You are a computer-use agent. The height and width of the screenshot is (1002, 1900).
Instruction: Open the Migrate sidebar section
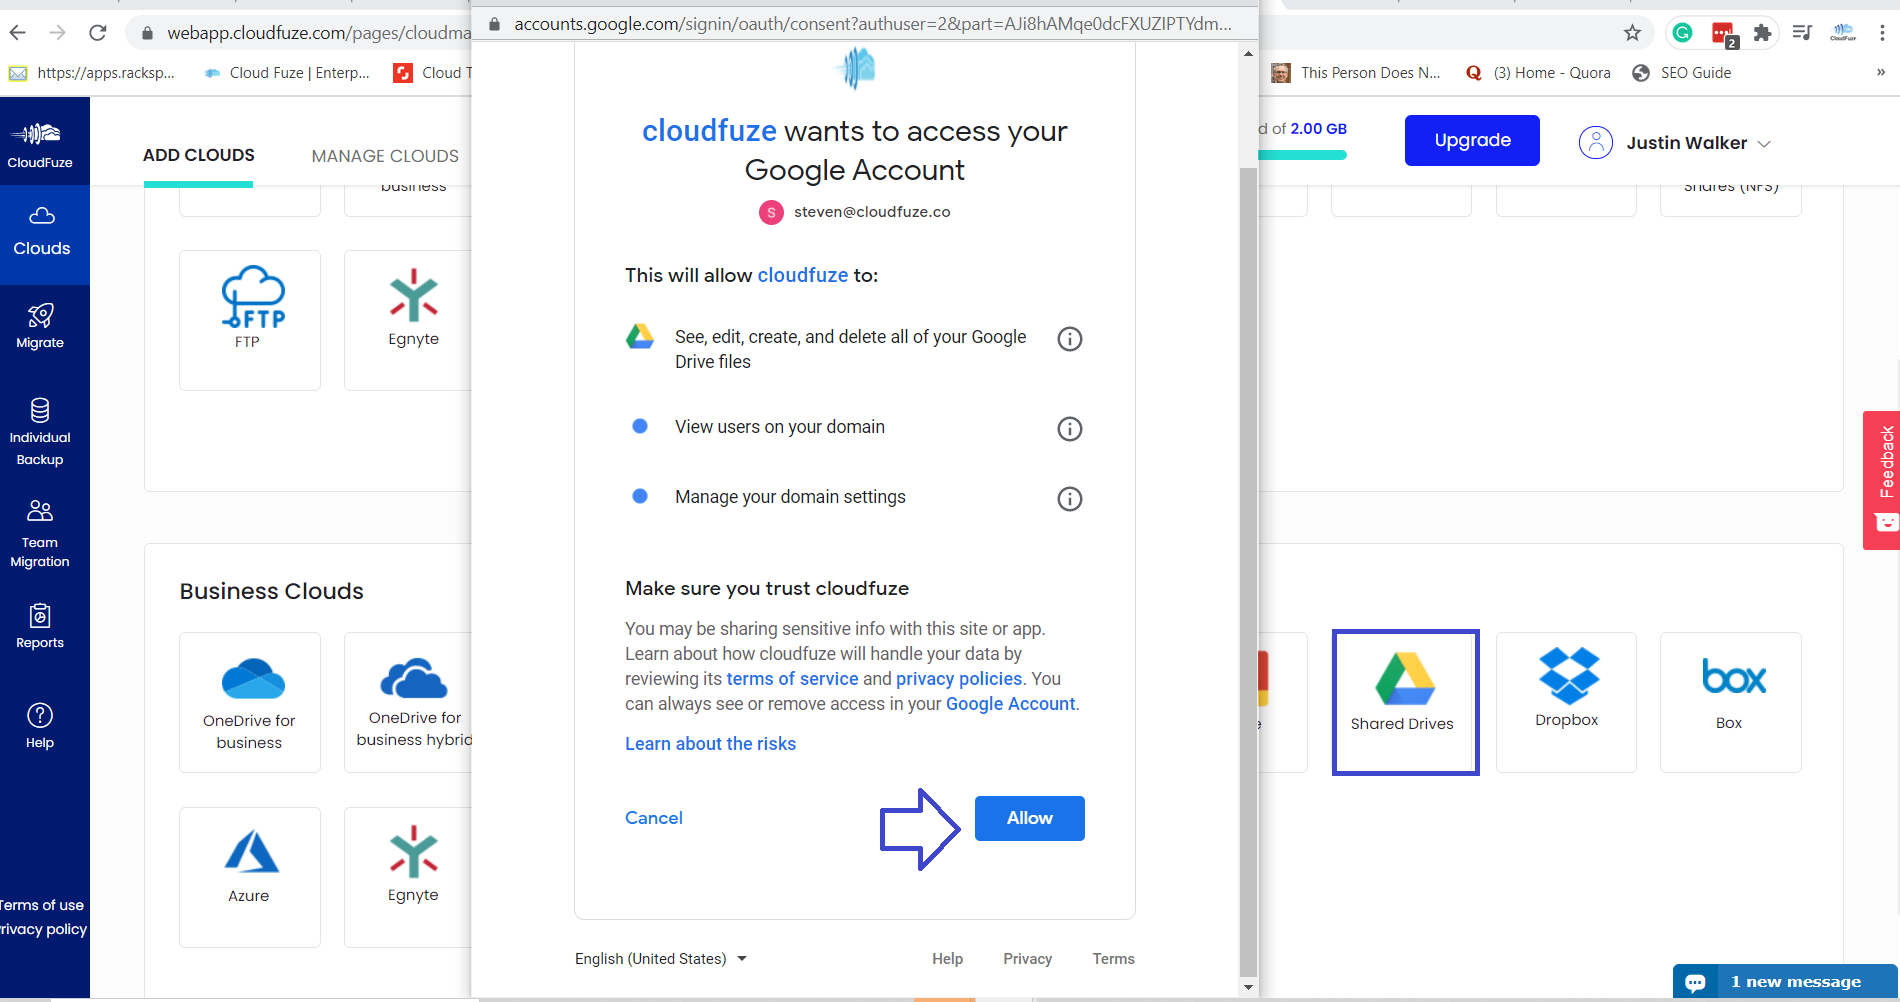point(40,326)
